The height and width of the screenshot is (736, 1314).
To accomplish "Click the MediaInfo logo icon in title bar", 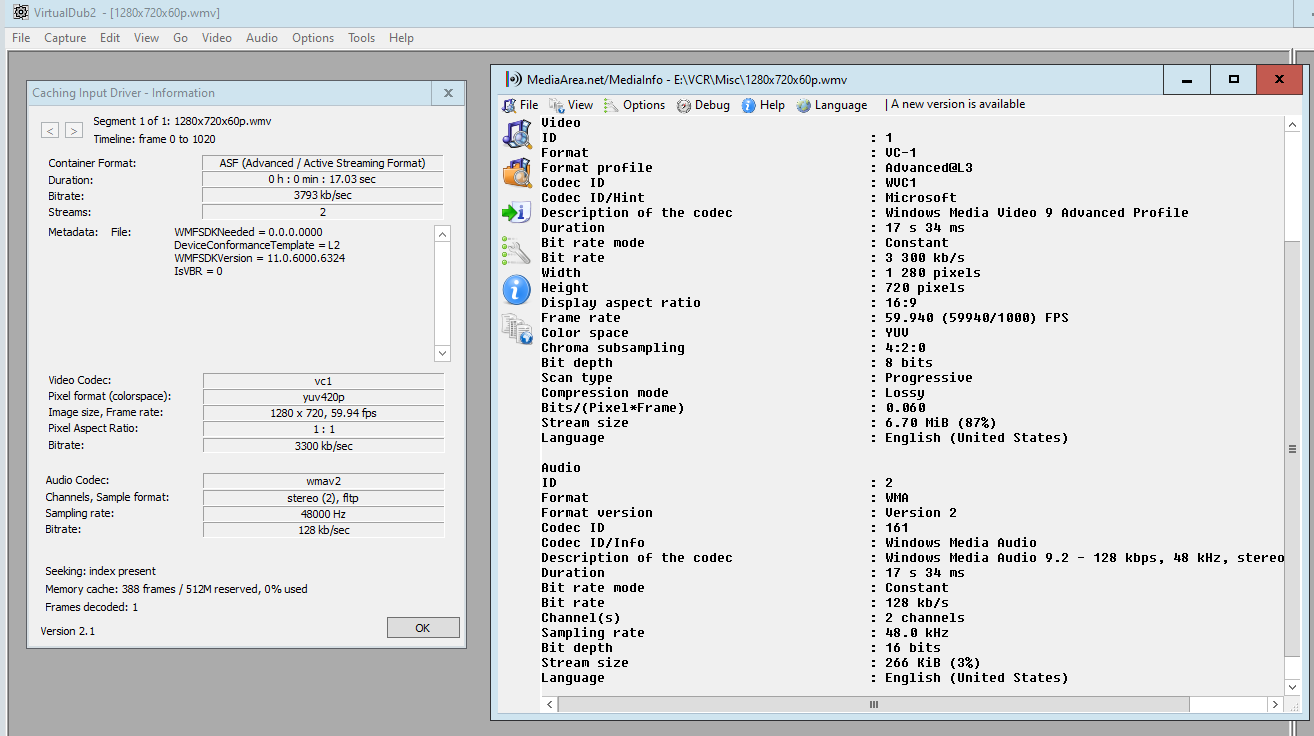I will (513, 80).
